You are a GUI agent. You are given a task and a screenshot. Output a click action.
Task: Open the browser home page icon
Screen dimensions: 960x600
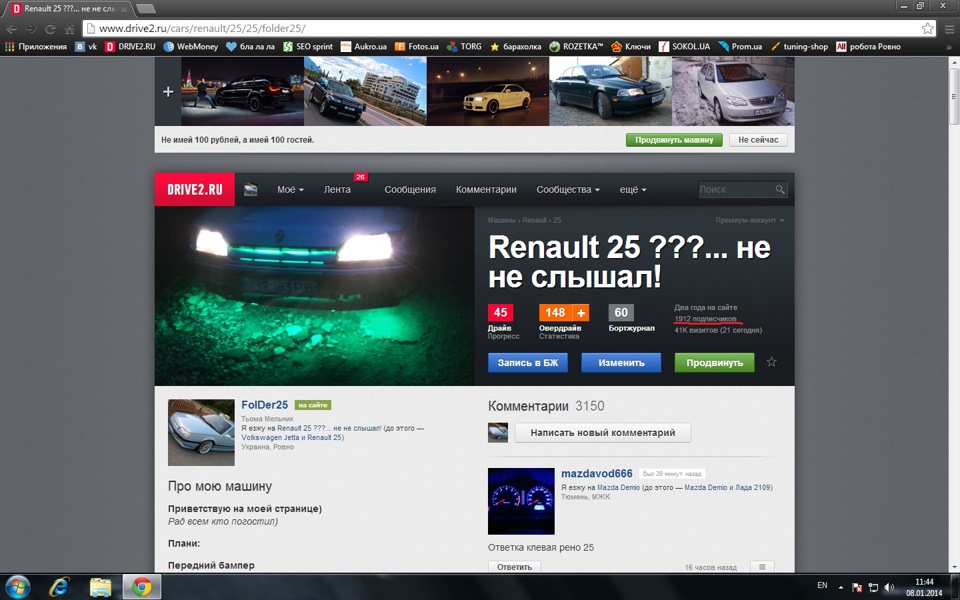point(70,29)
